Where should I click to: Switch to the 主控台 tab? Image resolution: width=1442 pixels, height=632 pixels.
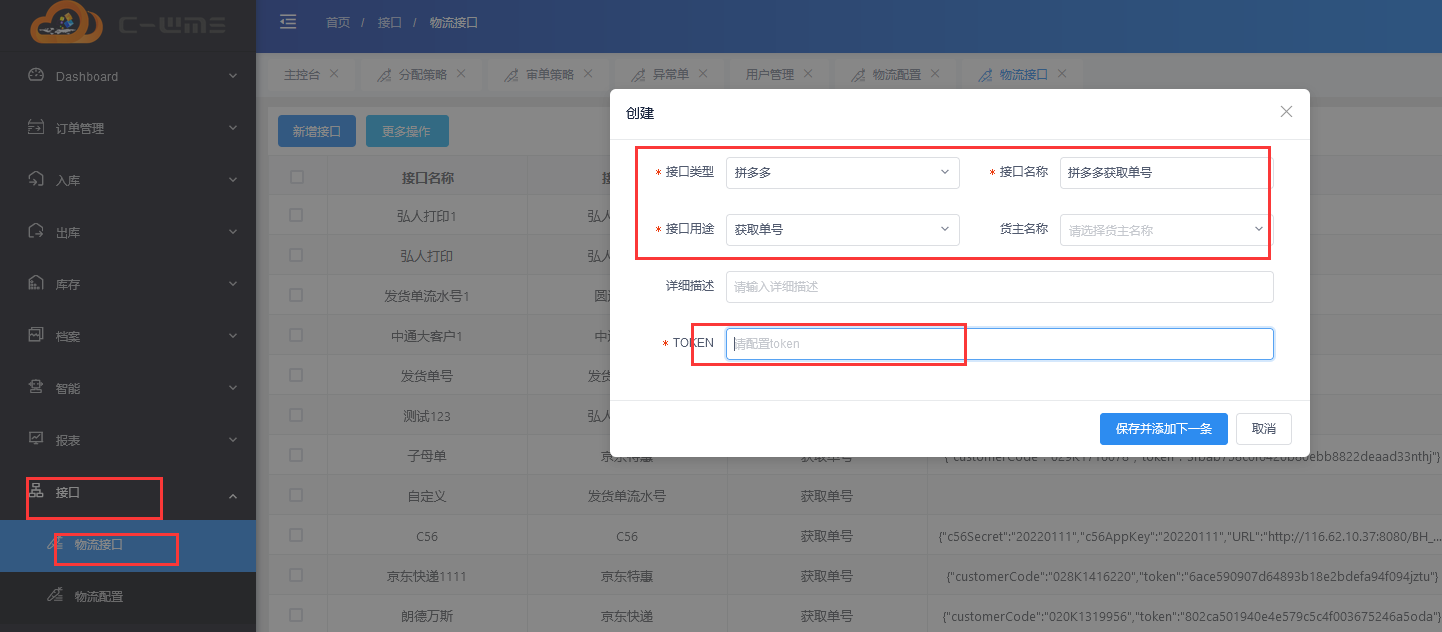302,74
